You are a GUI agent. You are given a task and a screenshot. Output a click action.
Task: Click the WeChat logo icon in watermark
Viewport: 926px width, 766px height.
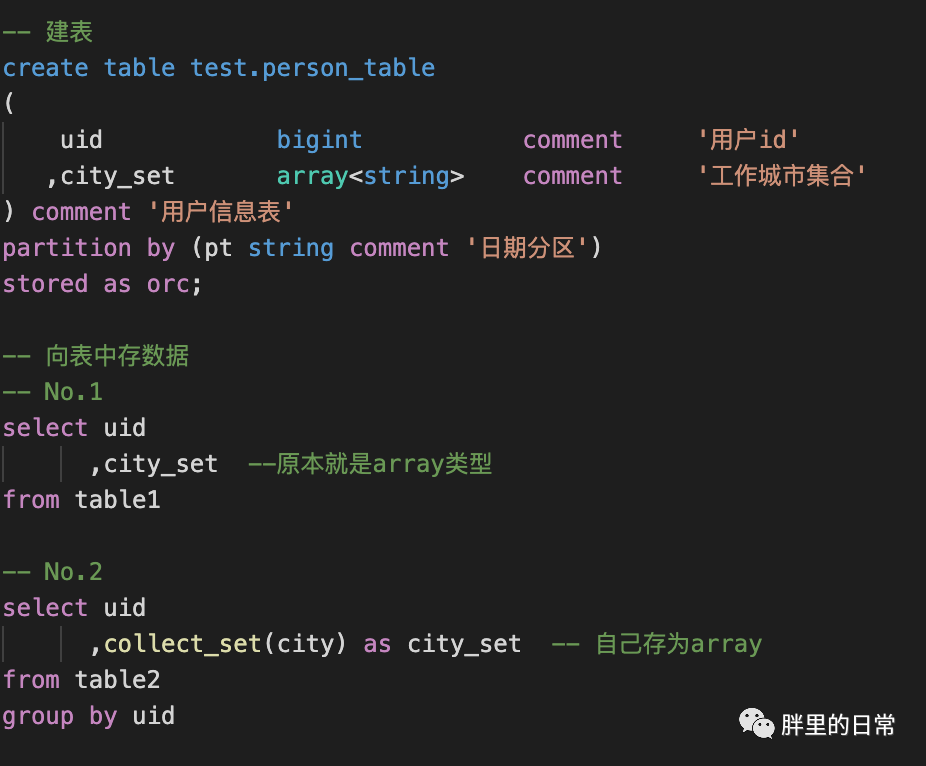(757, 723)
